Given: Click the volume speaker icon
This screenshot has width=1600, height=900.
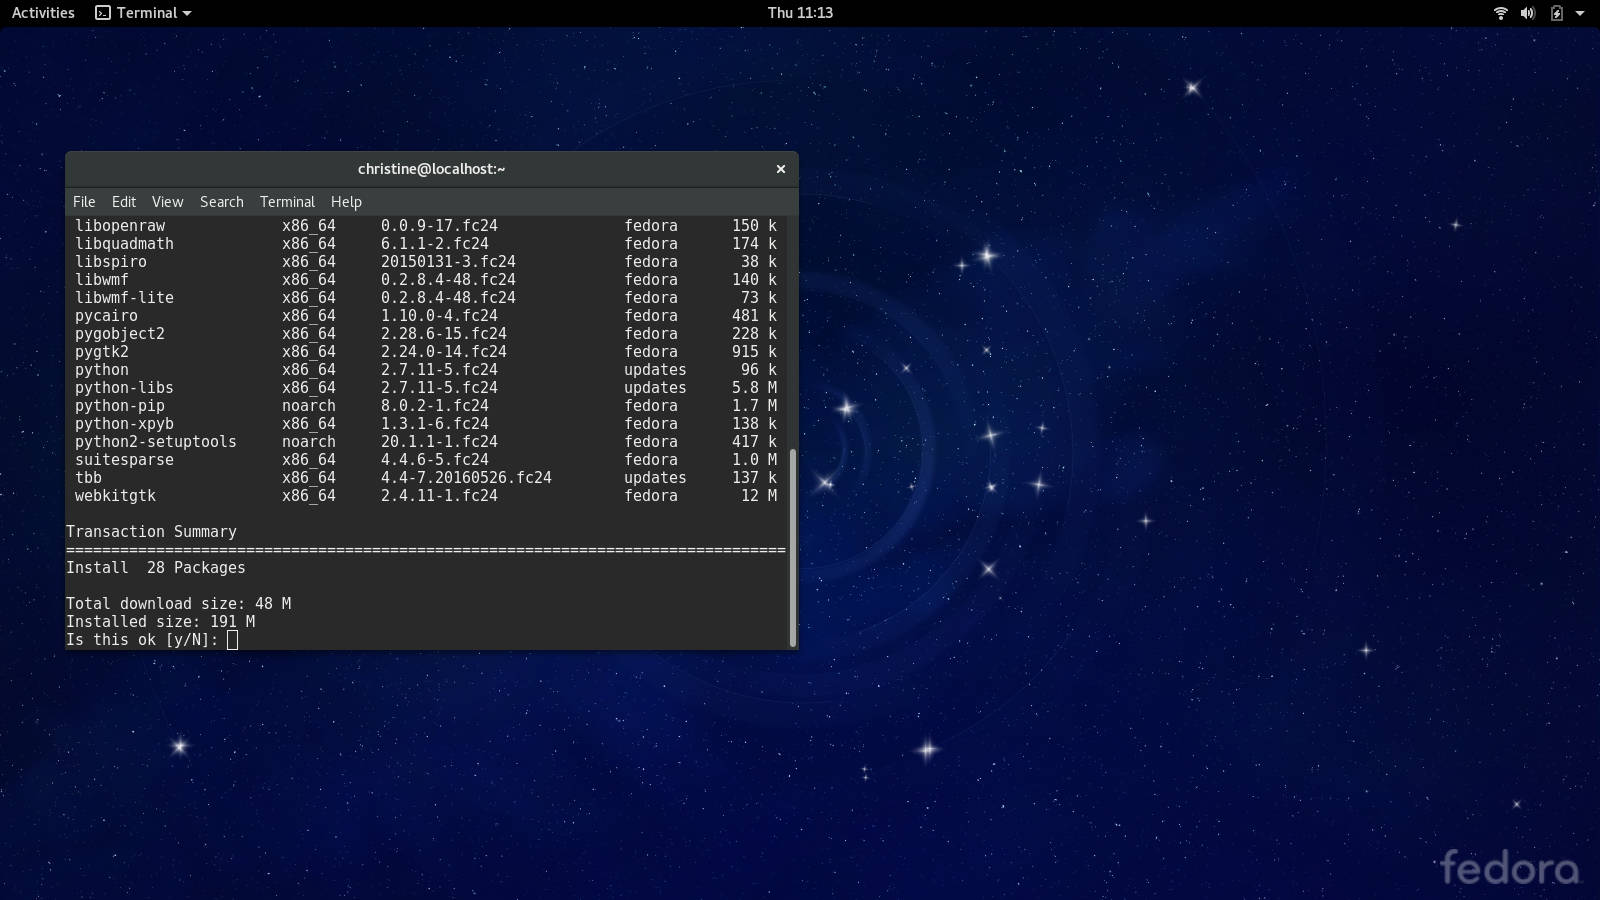Looking at the screenshot, I should [1528, 13].
